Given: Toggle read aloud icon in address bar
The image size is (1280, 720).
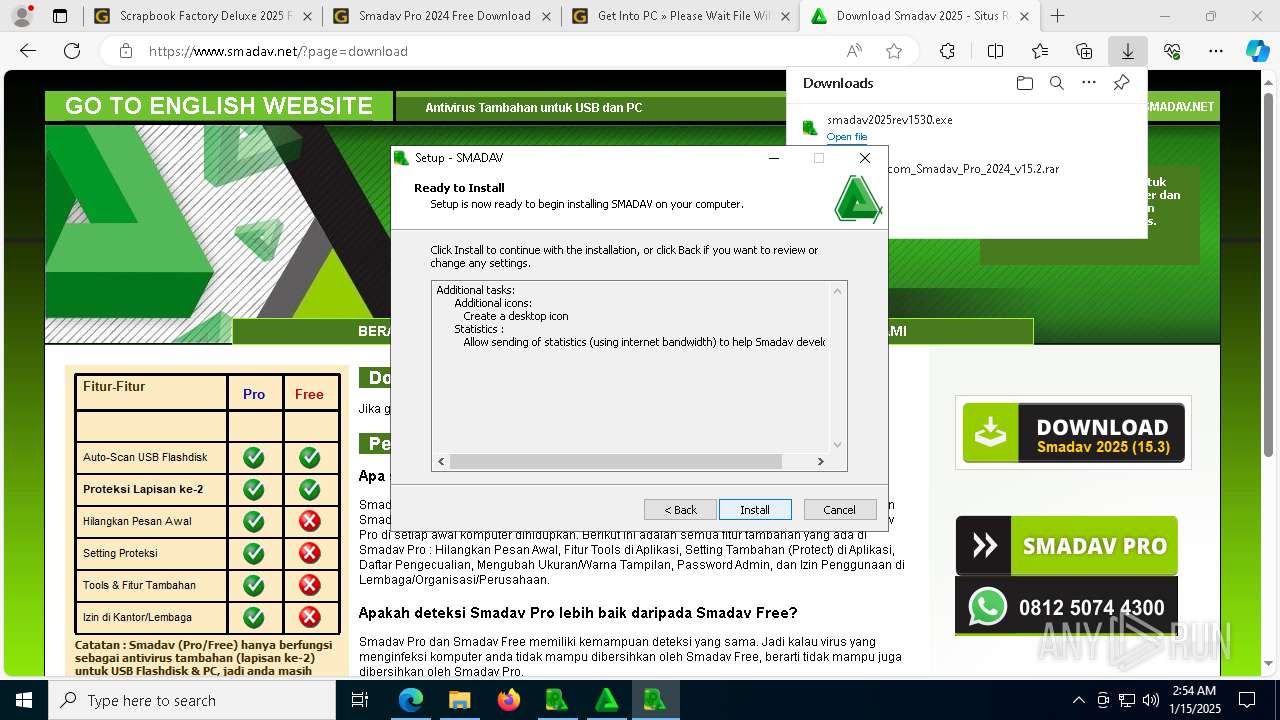Looking at the screenshot, I should point(854,51).
